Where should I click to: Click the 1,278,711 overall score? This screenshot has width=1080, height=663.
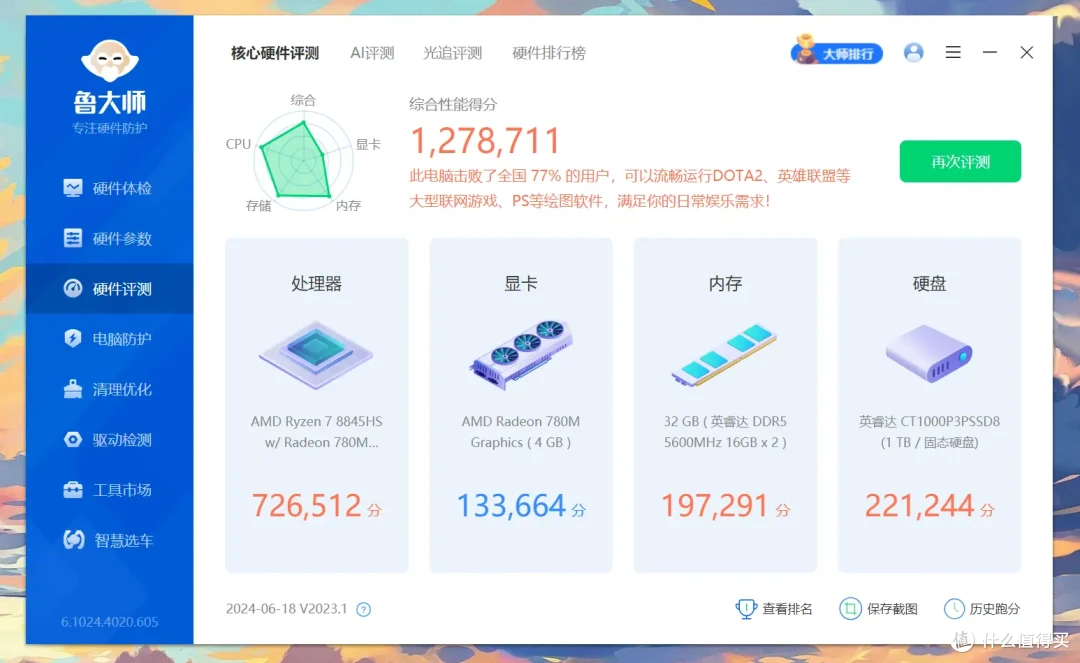coord(485,141)
